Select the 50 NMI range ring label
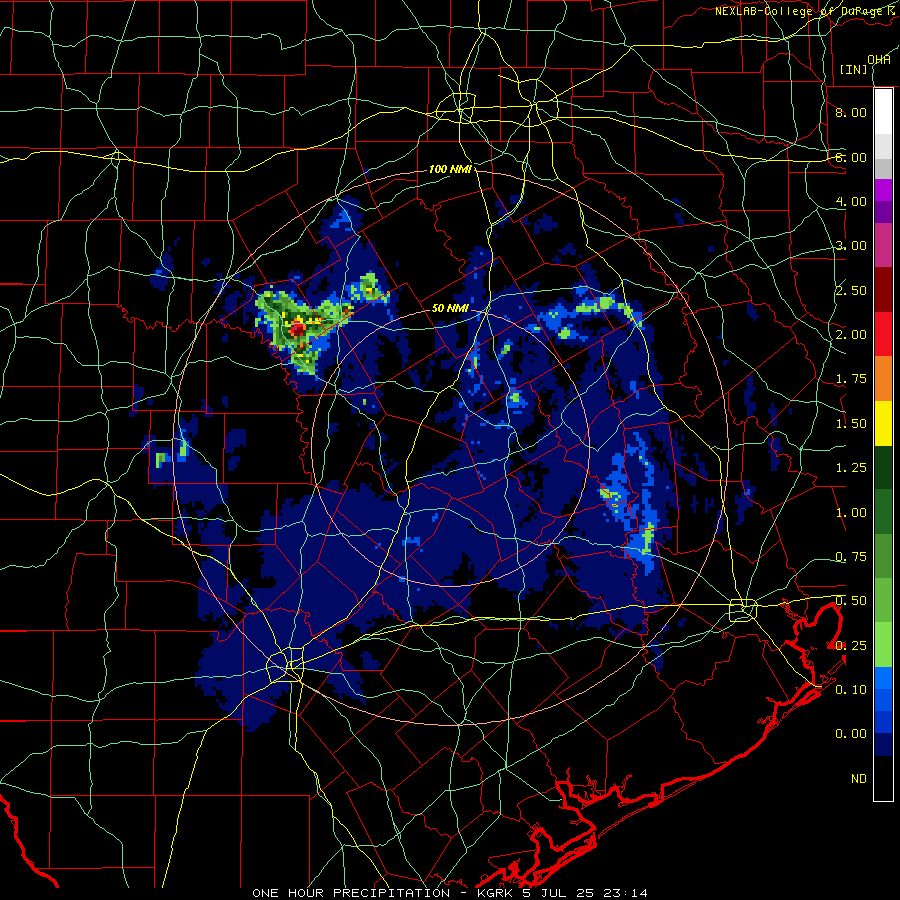The width and height of the screenshot is (900, 900). coord(450,308)
